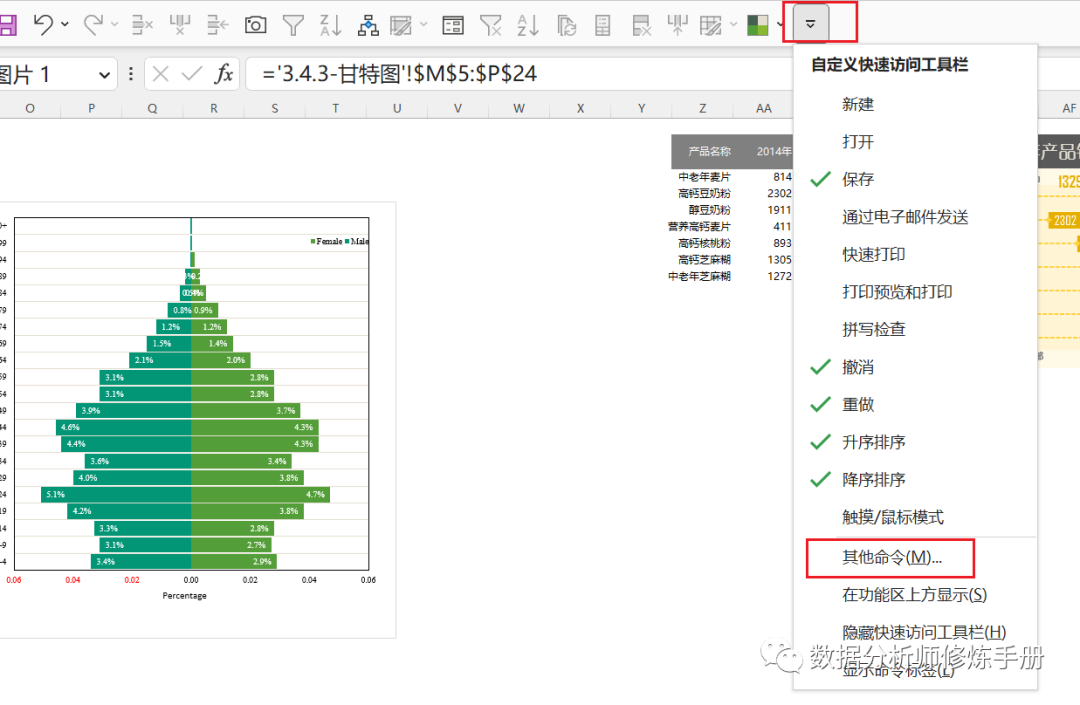Click the first A-Z sort icon
Viewport: 1080px width, 705px height.
(330, 24)
